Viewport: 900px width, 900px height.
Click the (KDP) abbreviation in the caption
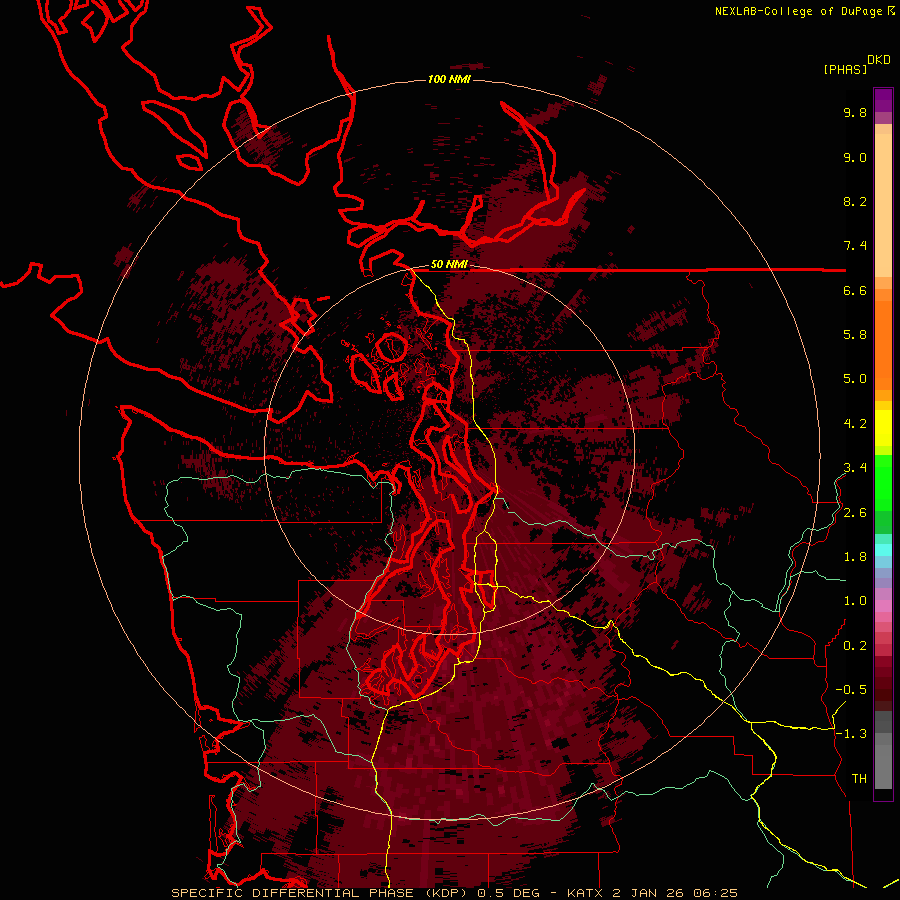tap(448, 893)
